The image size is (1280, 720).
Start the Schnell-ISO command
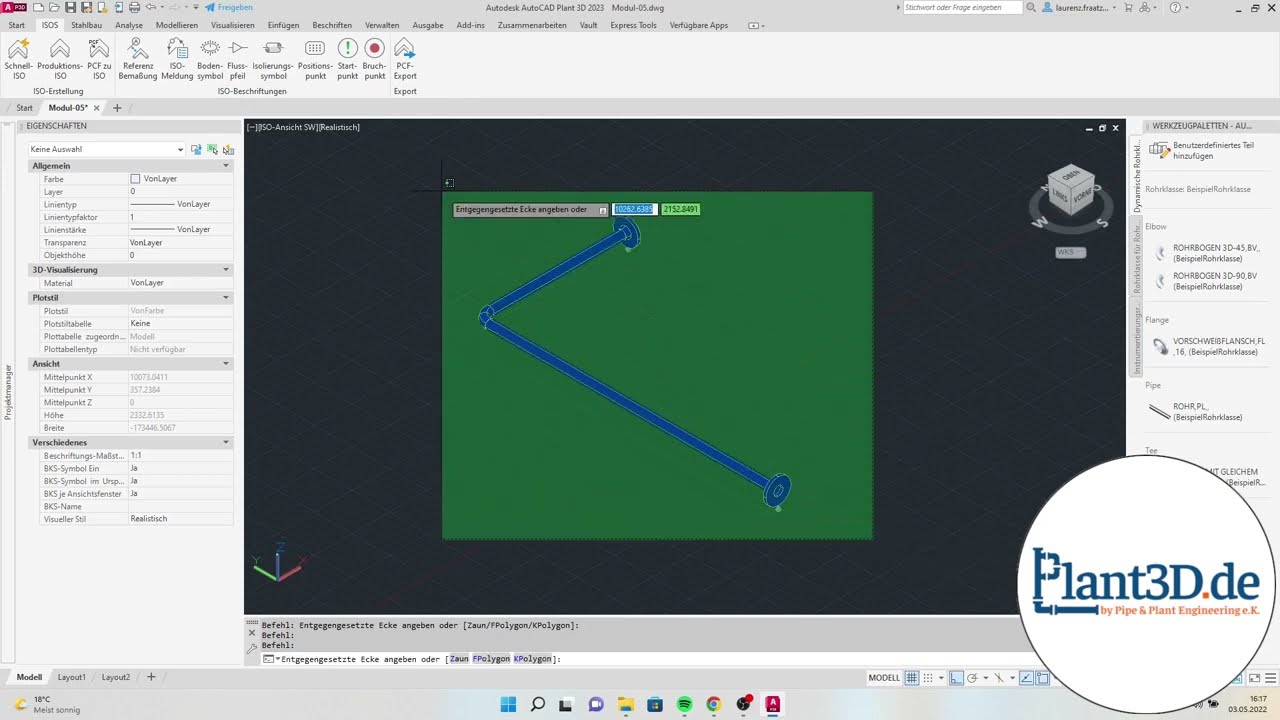coord(19,59)
